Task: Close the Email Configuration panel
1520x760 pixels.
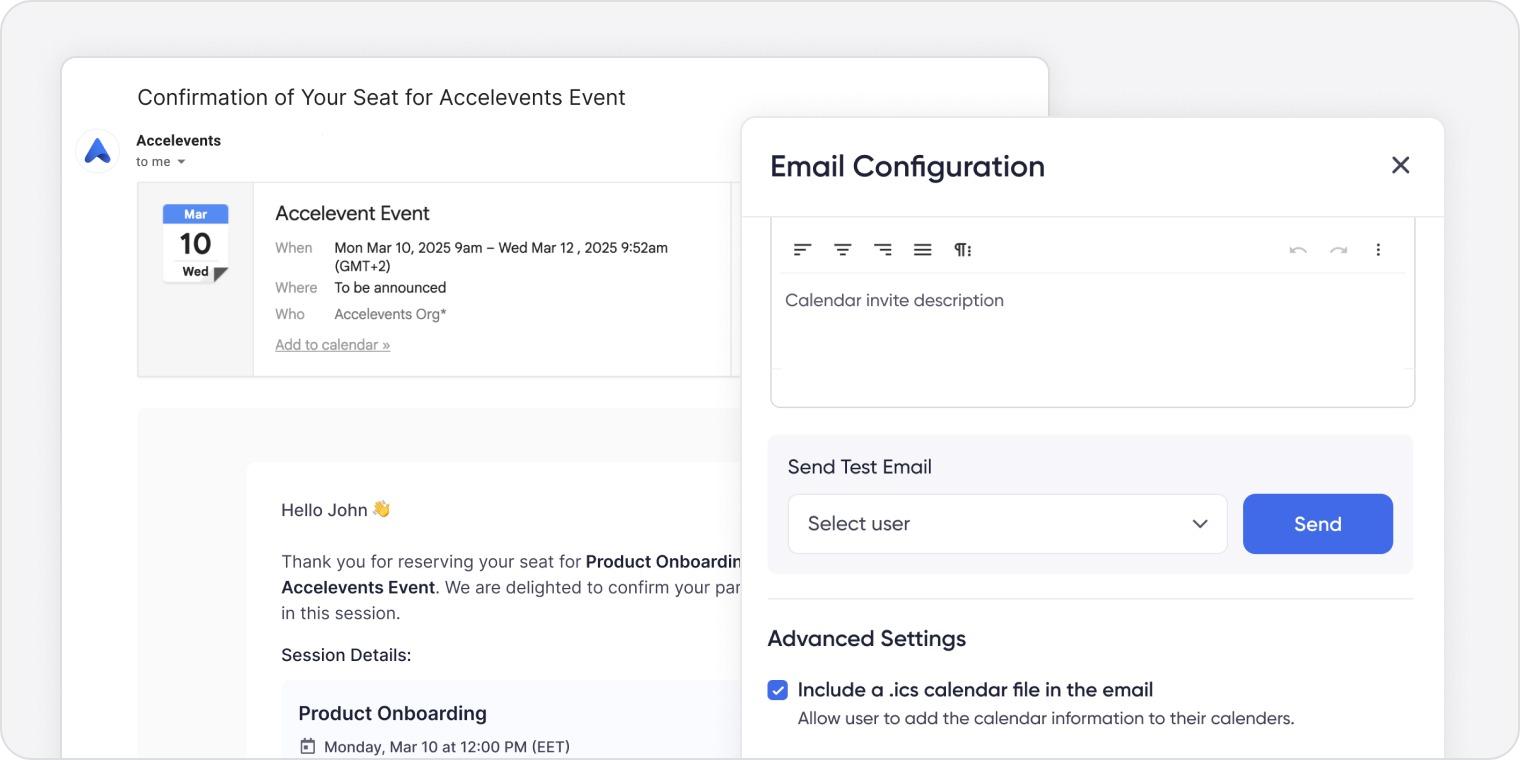Action: click(1400, 165)
